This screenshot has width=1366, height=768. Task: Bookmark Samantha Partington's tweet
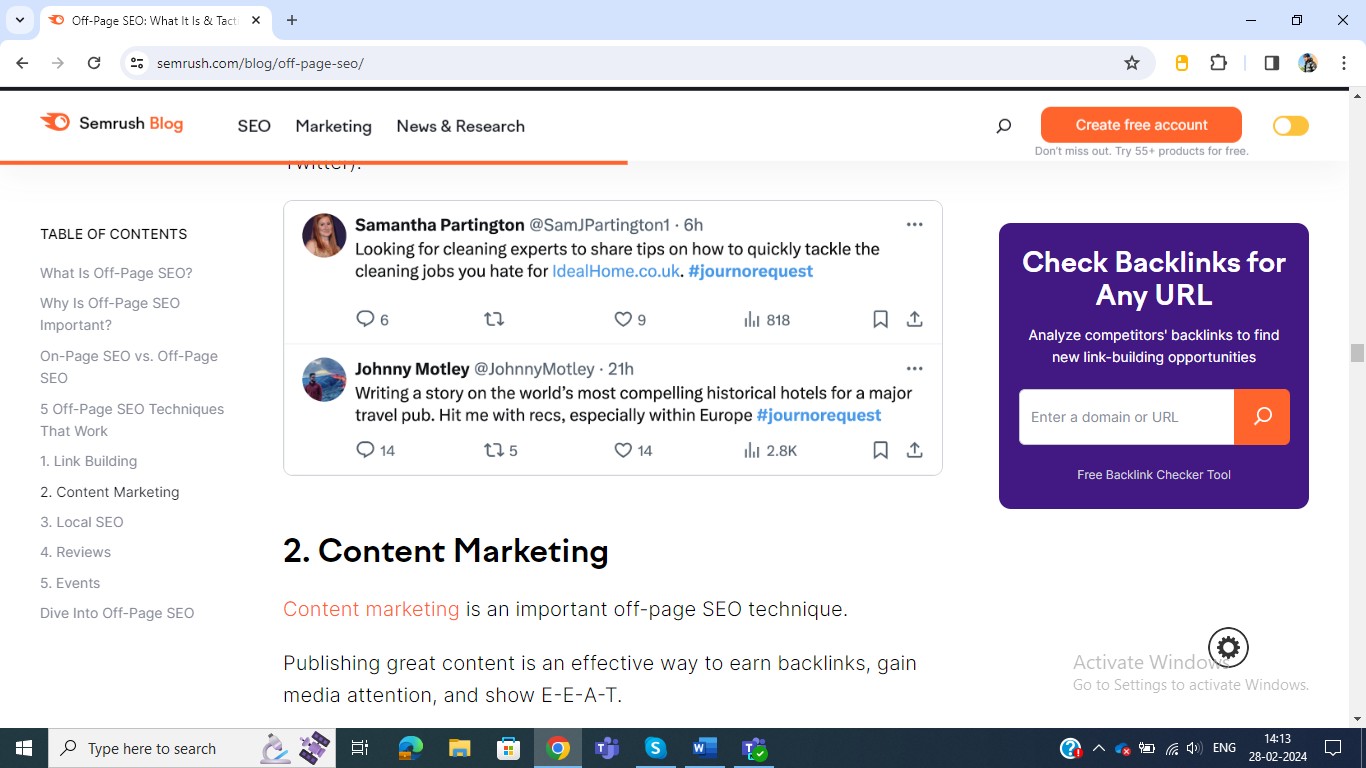pyautogui.click(x=880, y=319)
